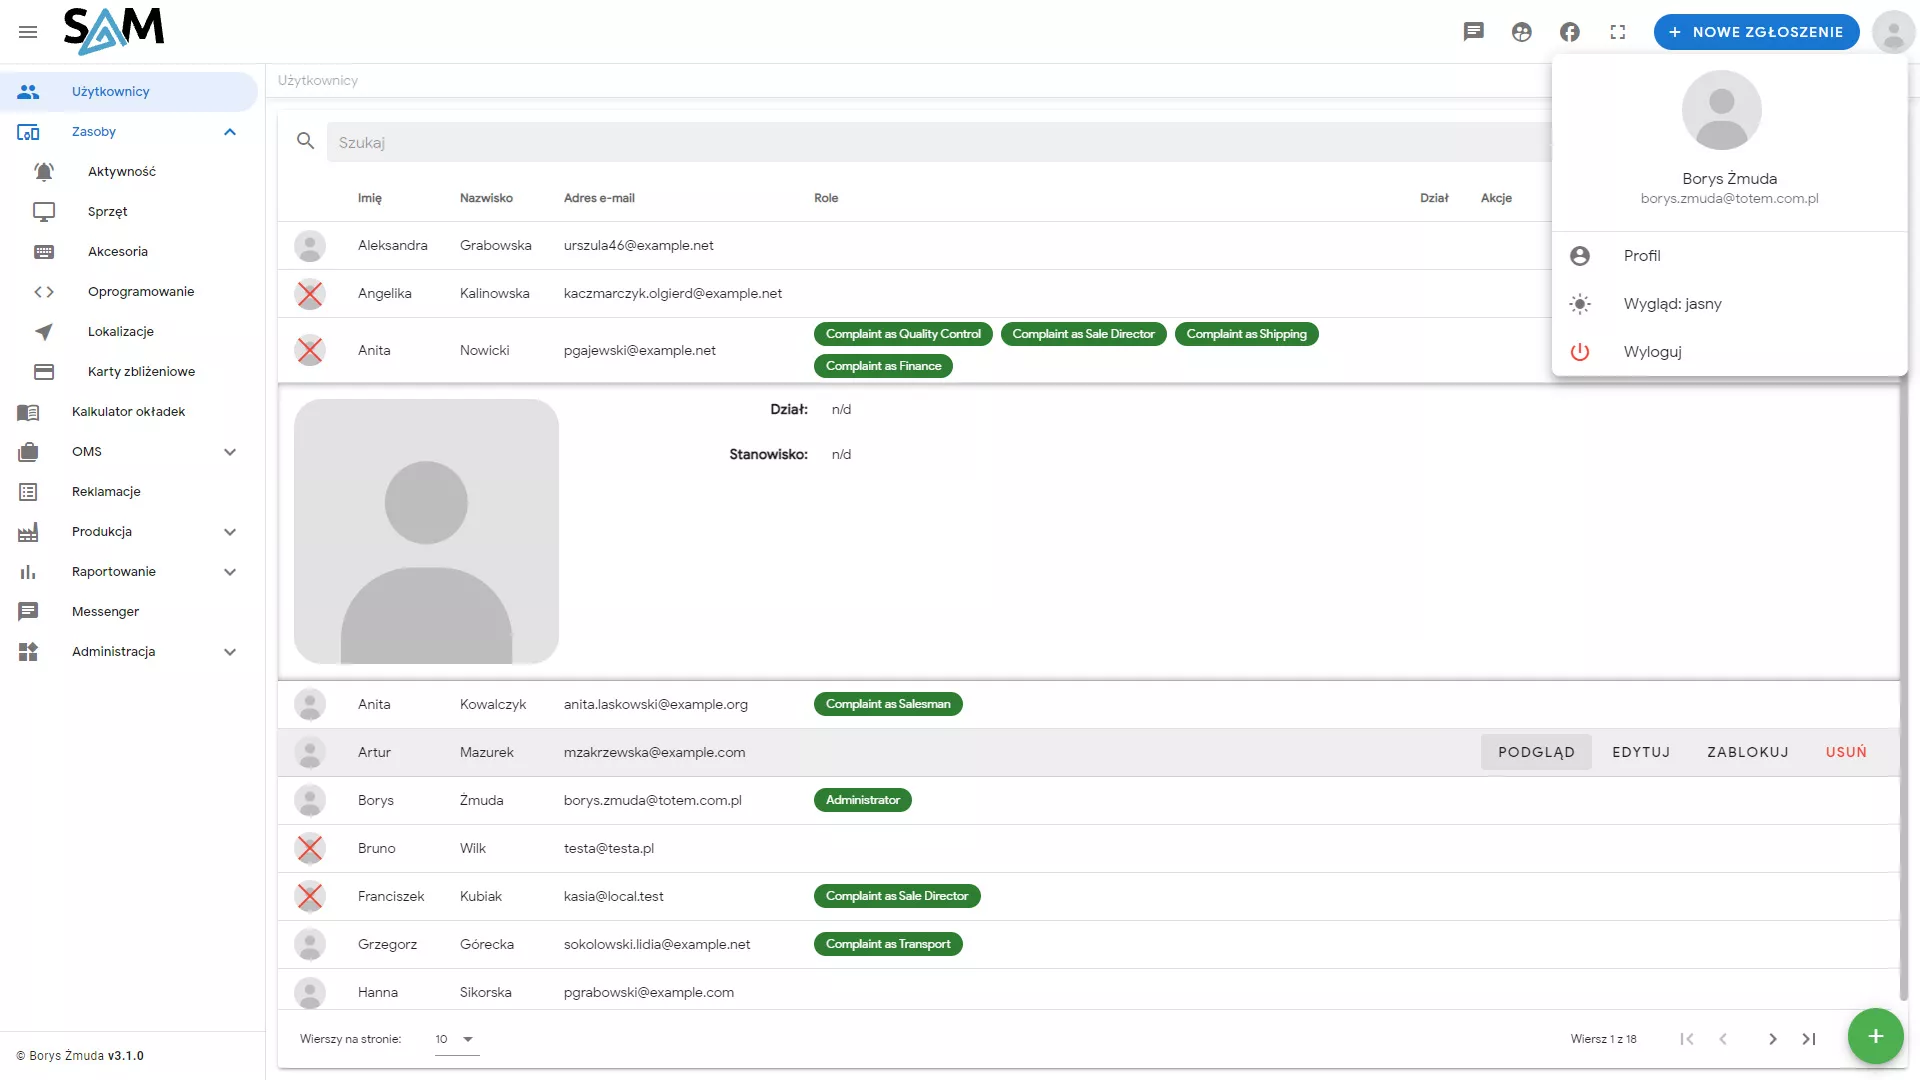Click USUŃ for Artur Mazurek
The width and height of the screenshot is (1920, 1080).
tap(1846, 752)
